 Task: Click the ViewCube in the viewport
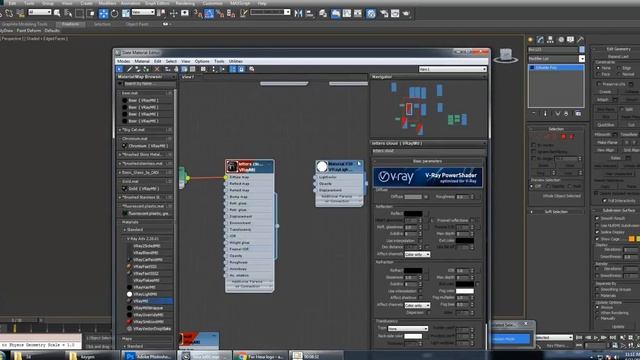506,56
